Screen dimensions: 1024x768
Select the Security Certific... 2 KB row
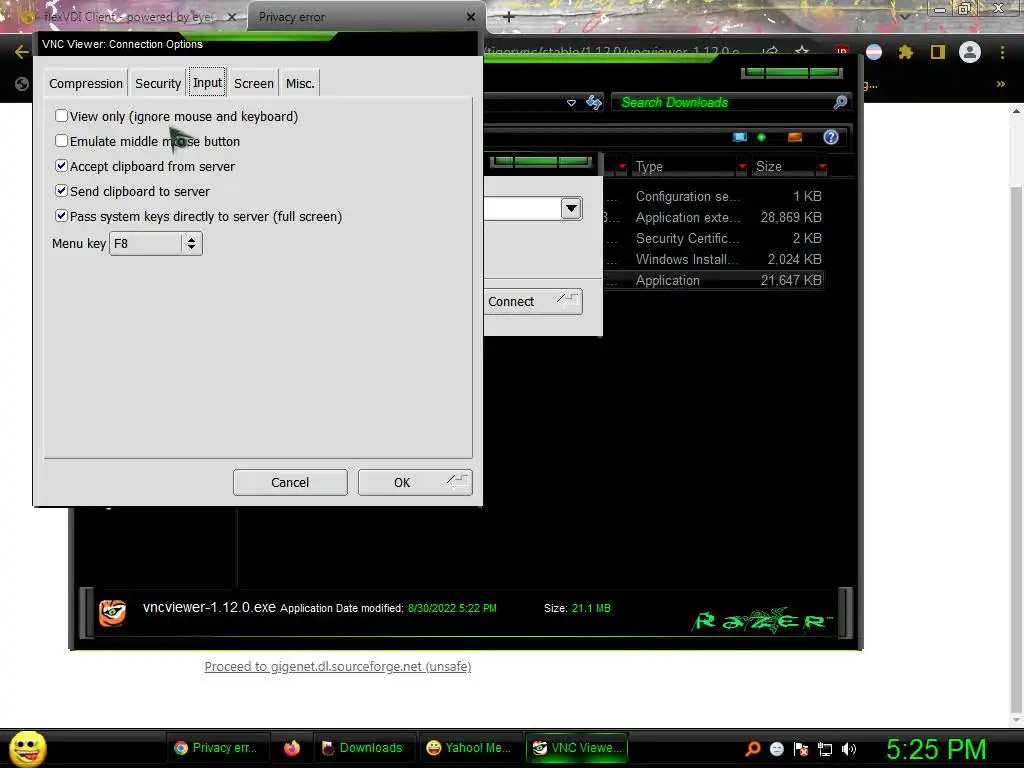pos(714,238)
